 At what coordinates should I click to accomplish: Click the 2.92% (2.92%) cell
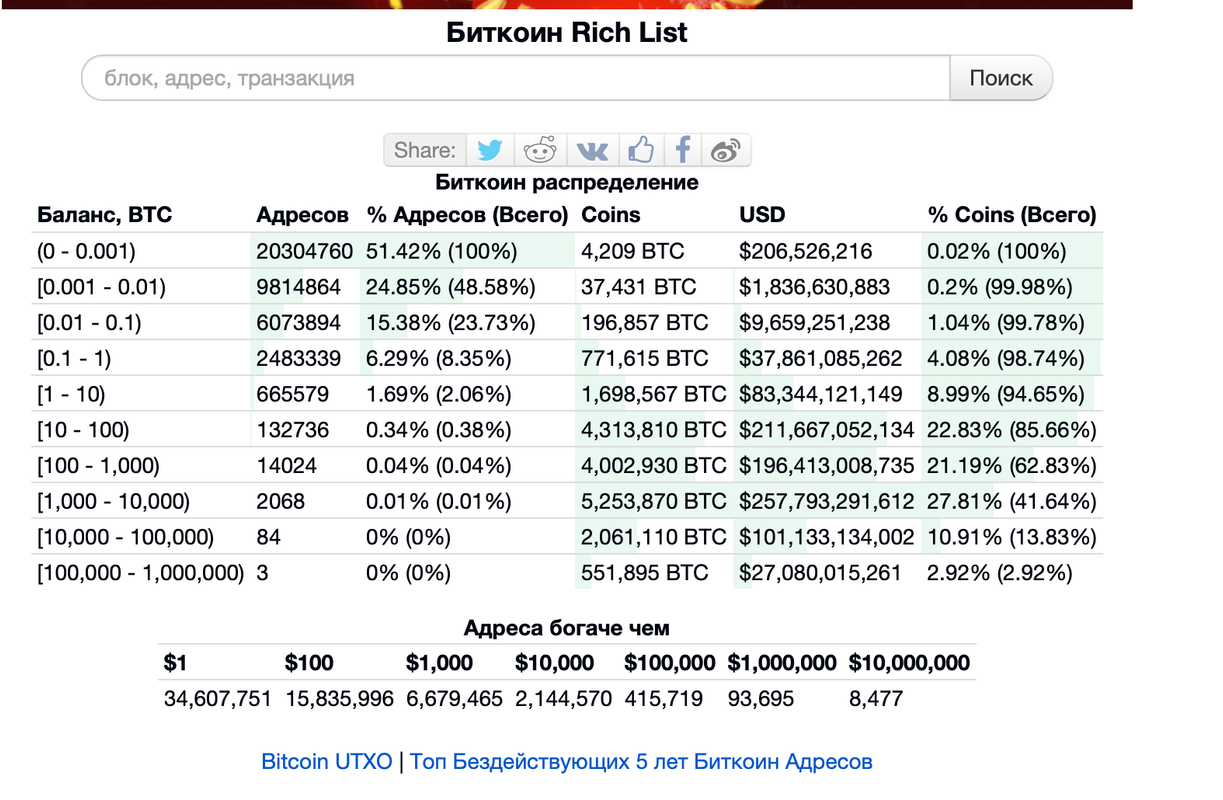point(1000,573)
